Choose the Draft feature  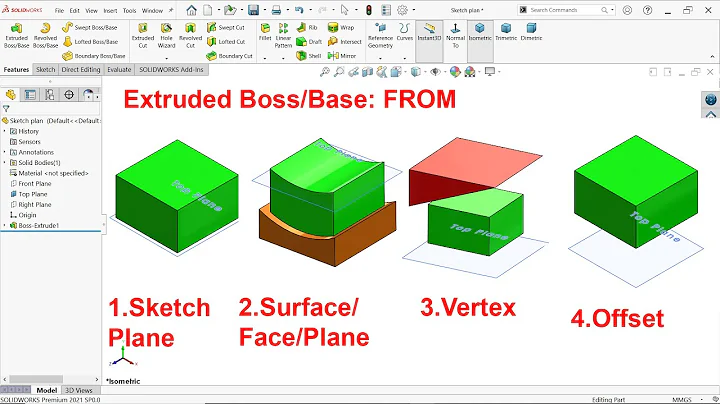pyautogui.click(x=309, y=42)
